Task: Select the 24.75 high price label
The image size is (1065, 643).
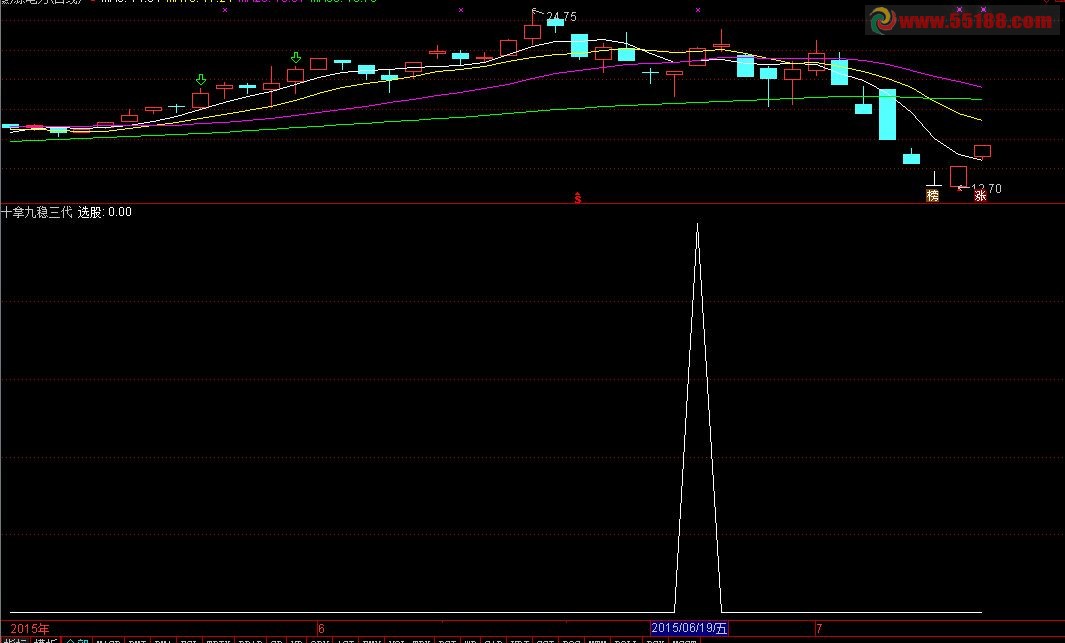Action: click(x=561, y=16)
